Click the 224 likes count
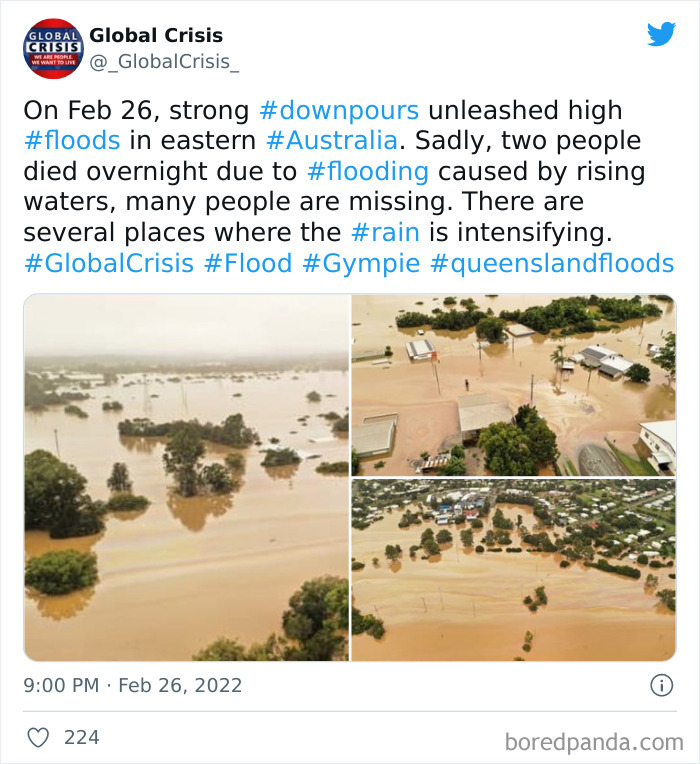Image resolution: width=700 pixels, height=764 pixels. [82, 738]
